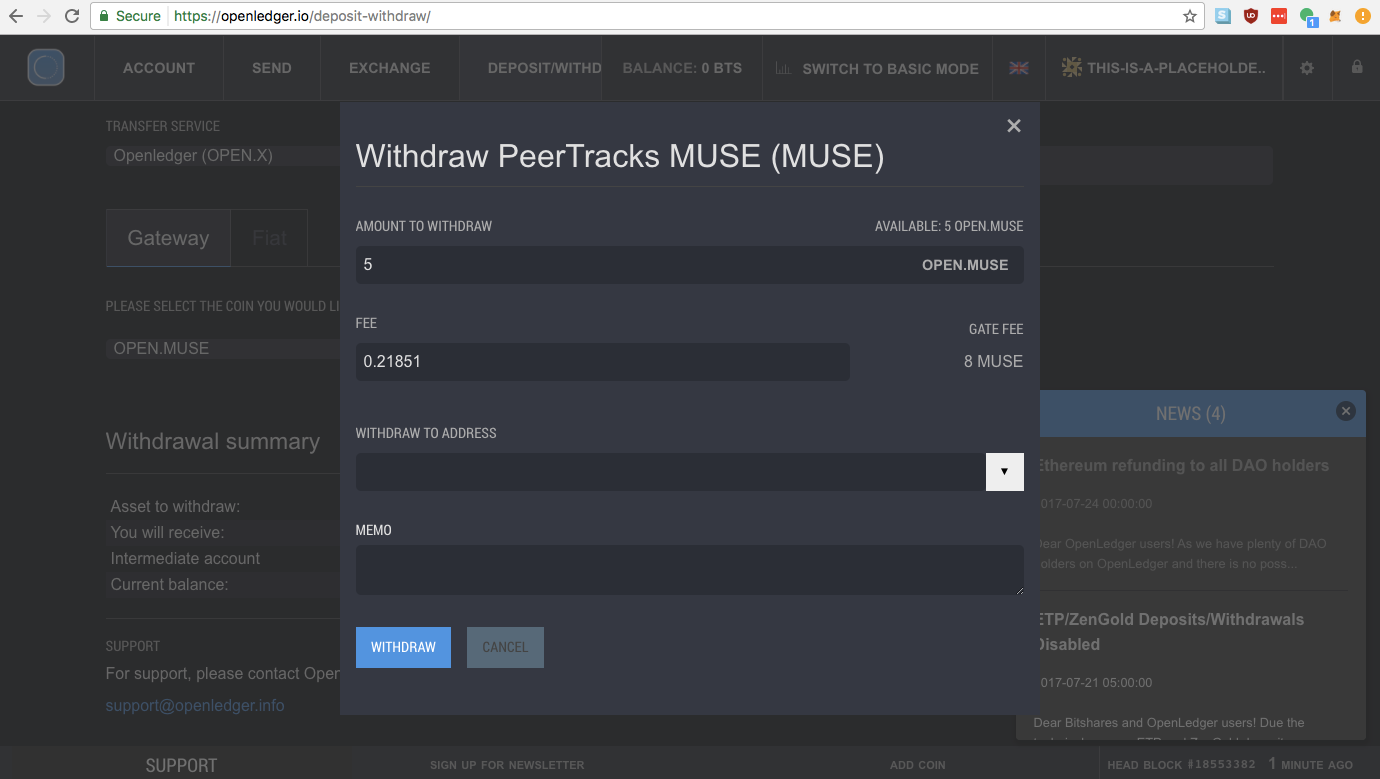Click the browser forward arrow

[44, 16]
